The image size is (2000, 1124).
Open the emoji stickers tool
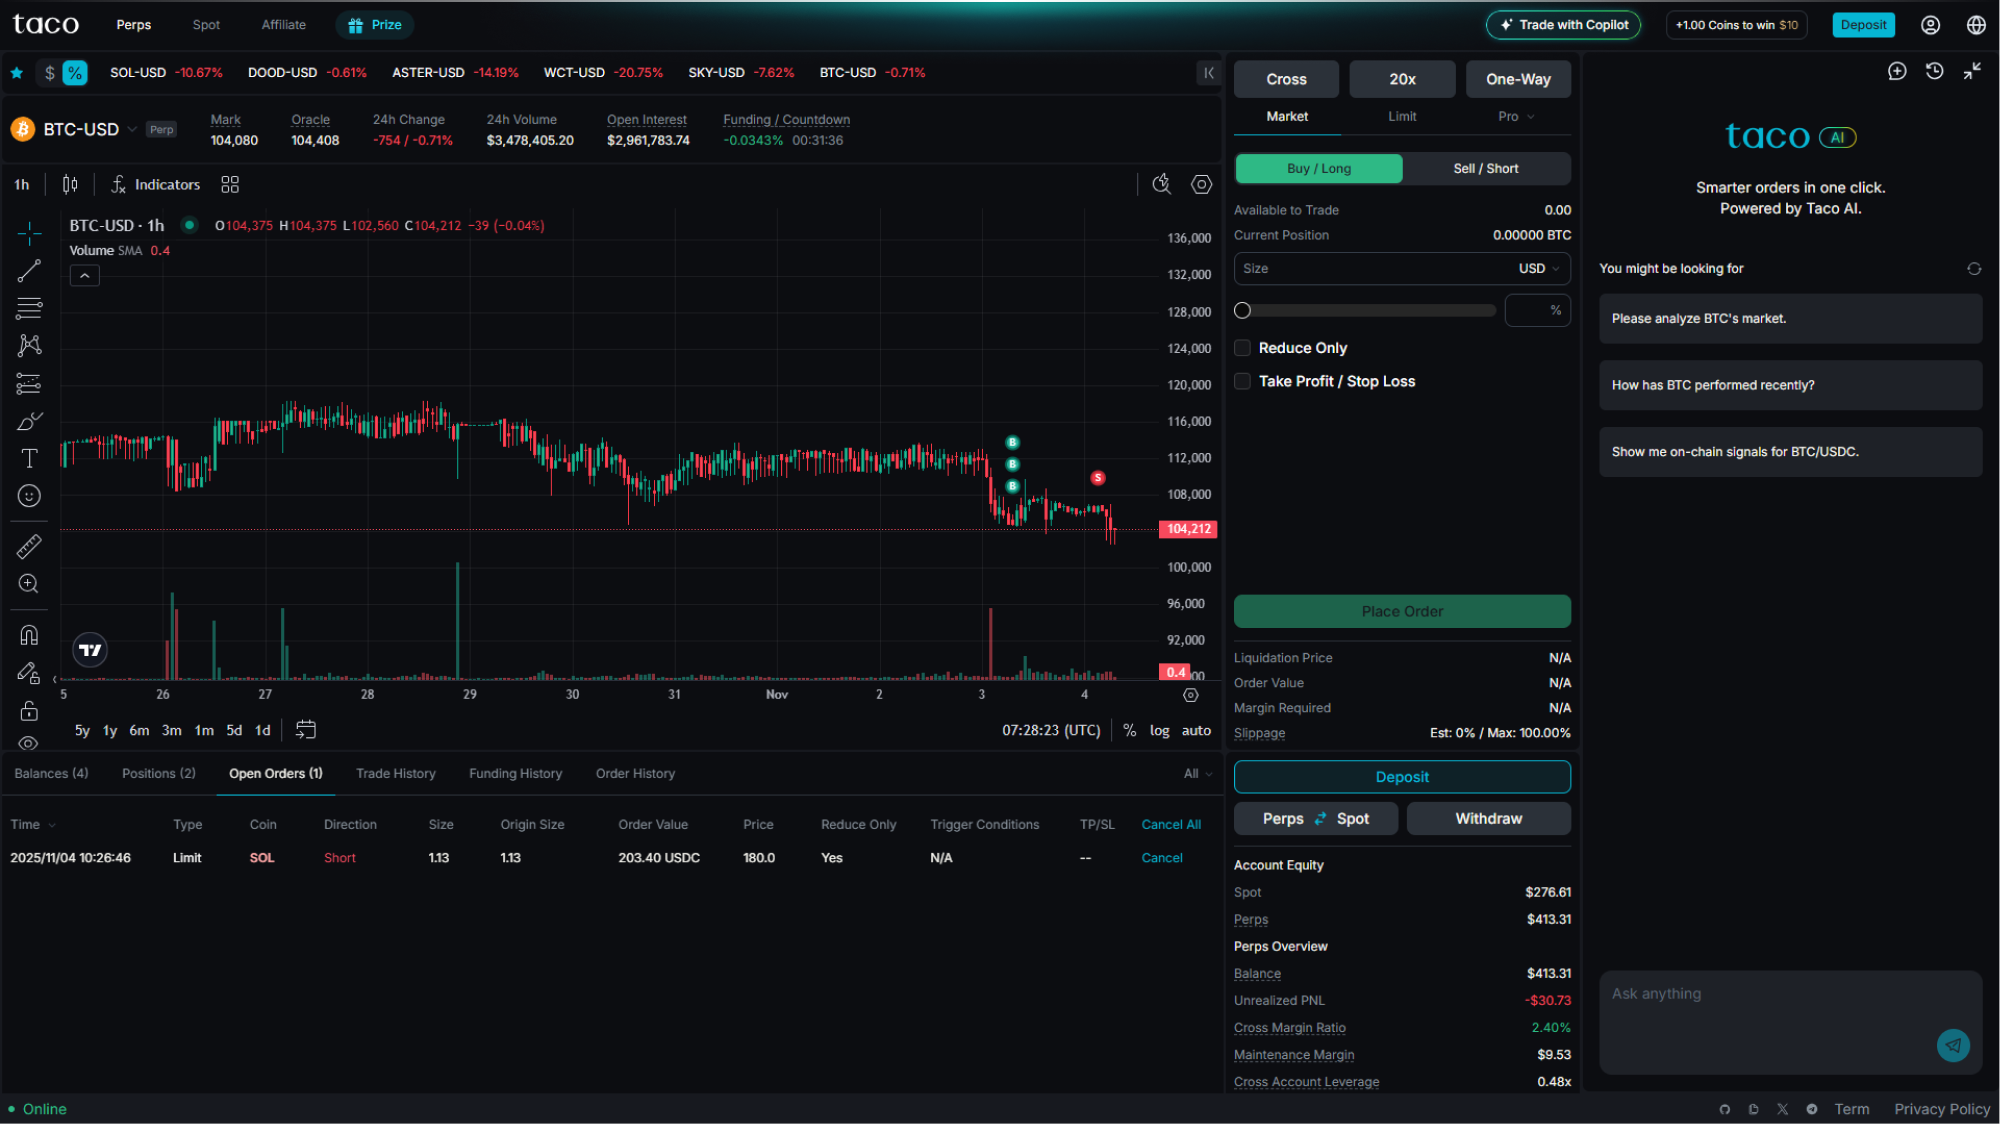coord(29,496)
